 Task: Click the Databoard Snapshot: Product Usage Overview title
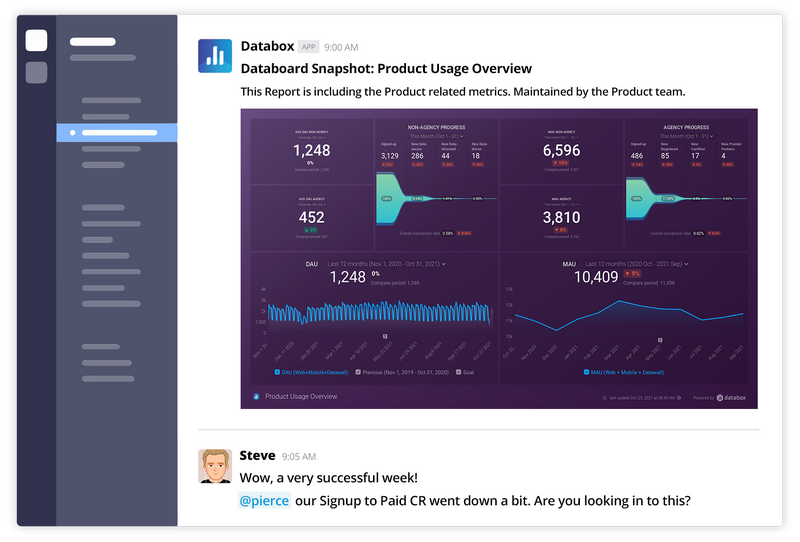pos(386,68)
